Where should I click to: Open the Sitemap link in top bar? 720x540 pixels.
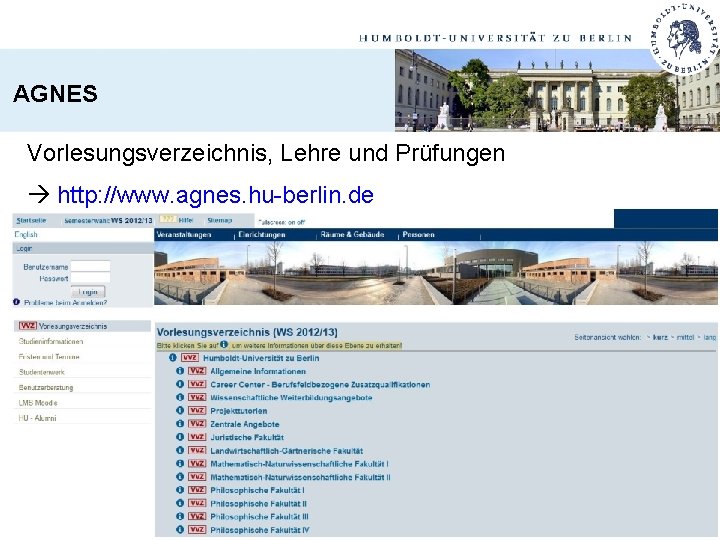click(219, 220)
